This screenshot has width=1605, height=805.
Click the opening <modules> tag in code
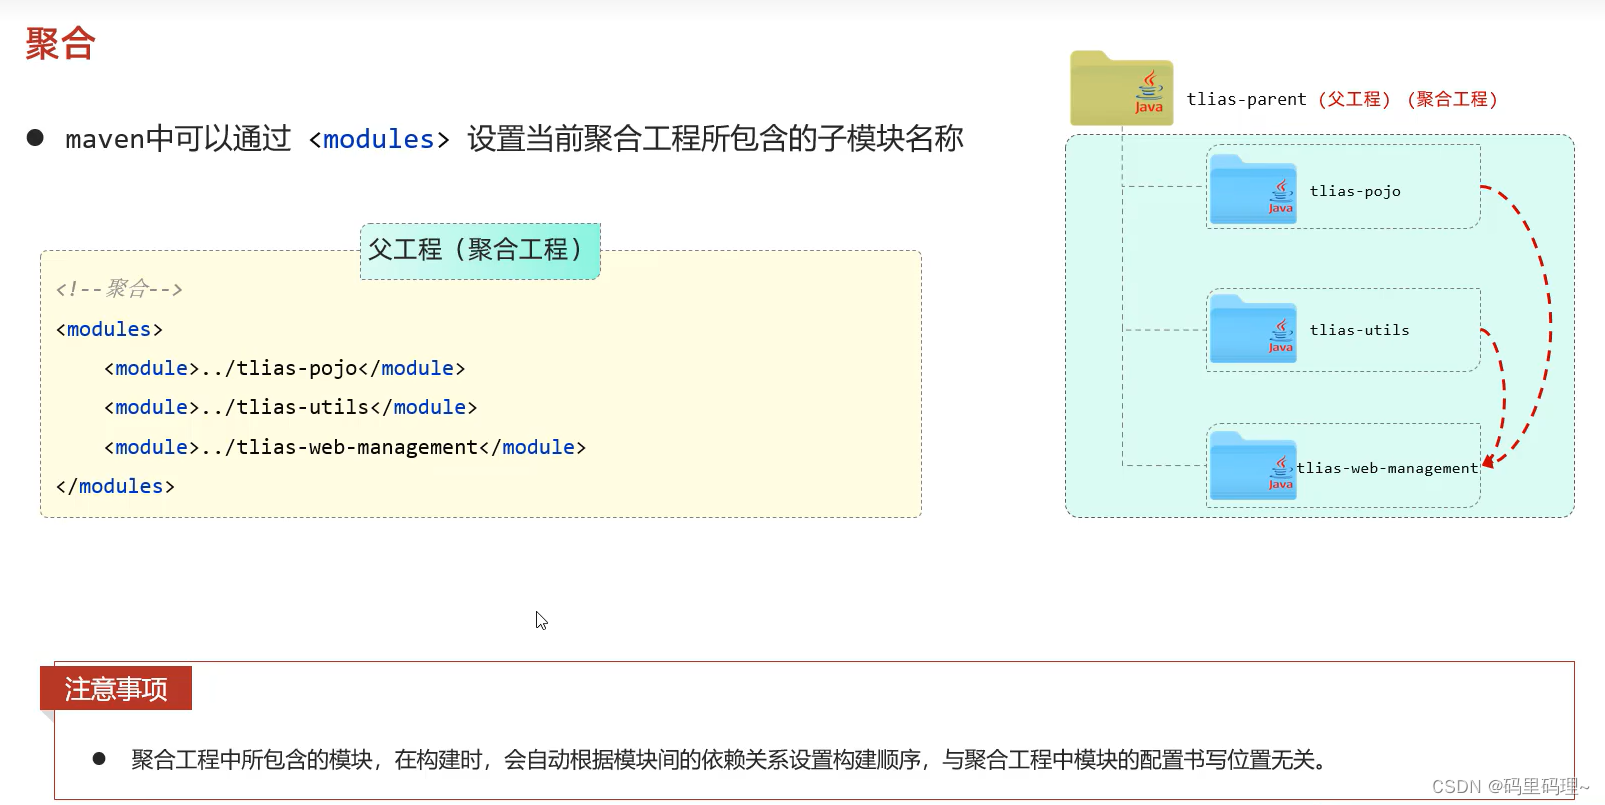point(109,329)
